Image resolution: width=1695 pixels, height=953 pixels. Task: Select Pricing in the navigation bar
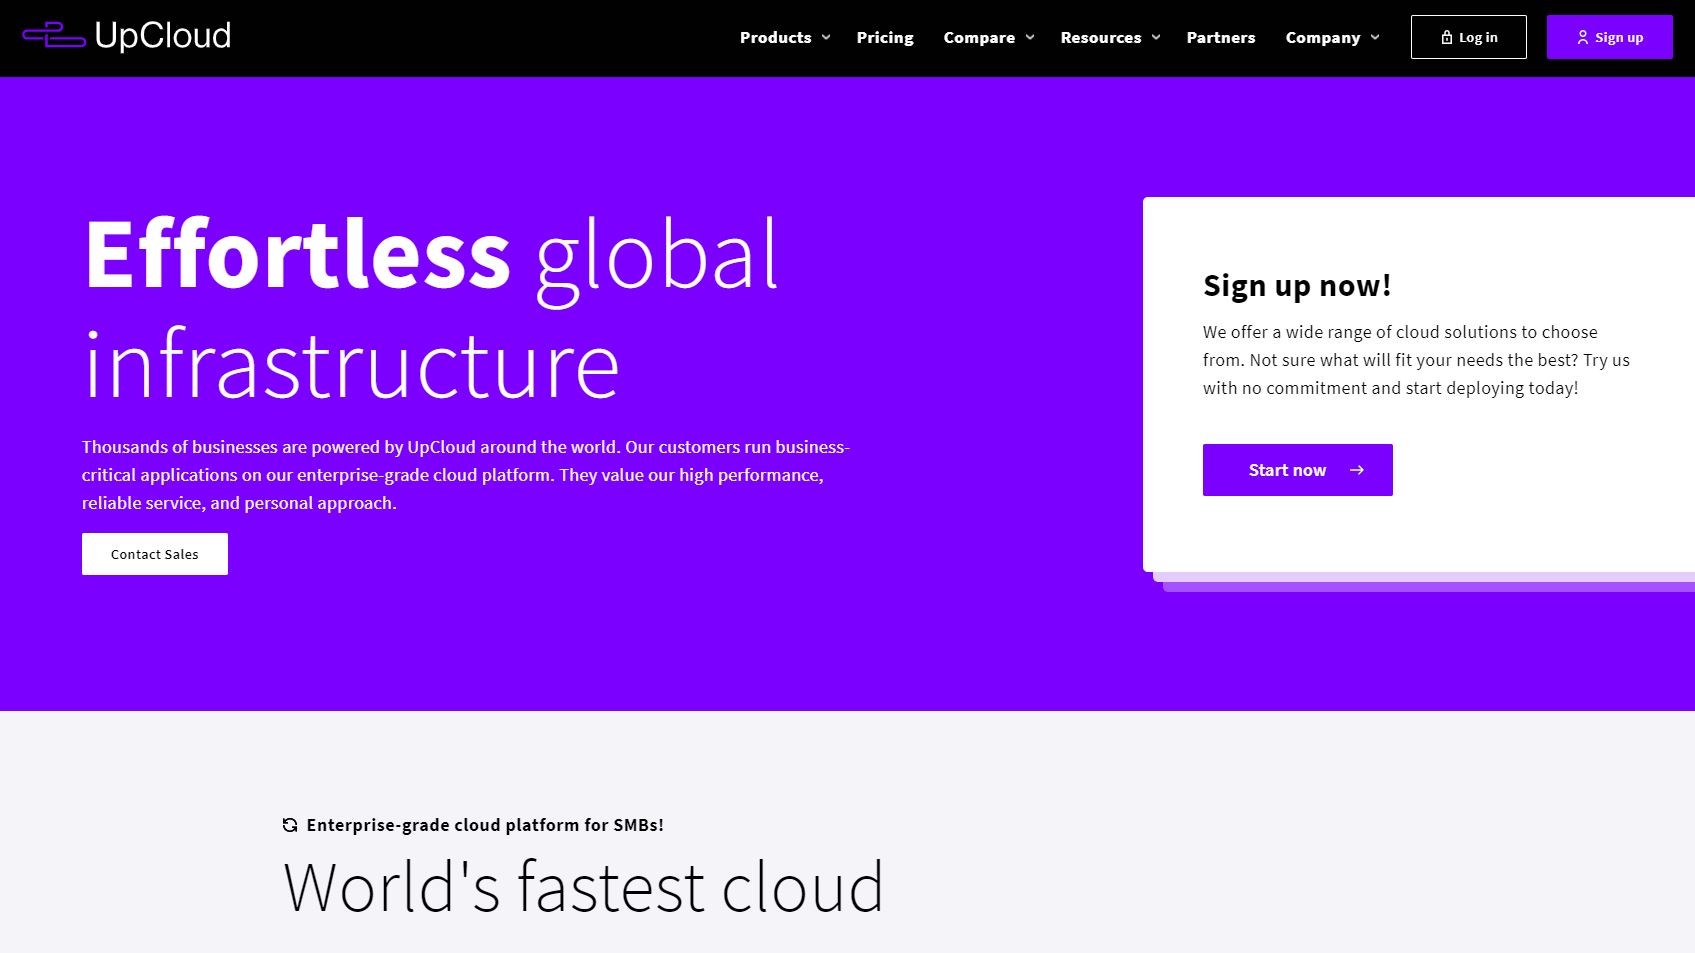[885, 37]
